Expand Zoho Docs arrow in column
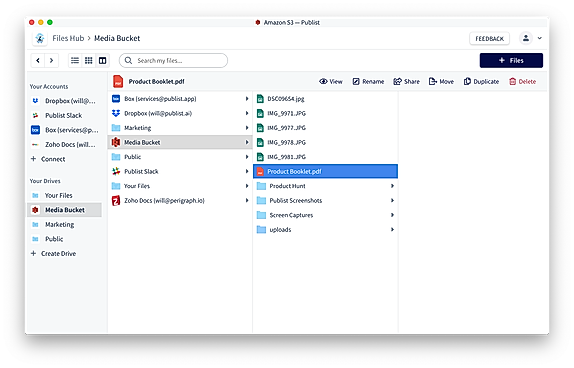Screen dimensions: 574x368 click(x=247, y=200)
